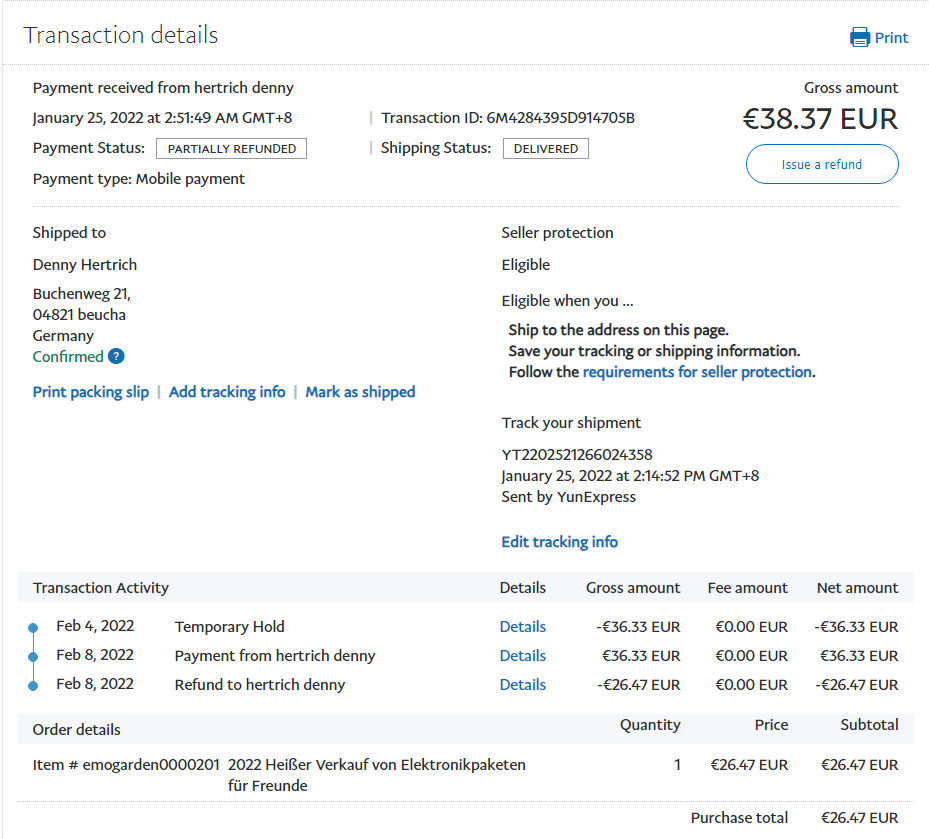Click Edit tracking info
Viewport: 929px width, 839px height.
click(559, 542)
